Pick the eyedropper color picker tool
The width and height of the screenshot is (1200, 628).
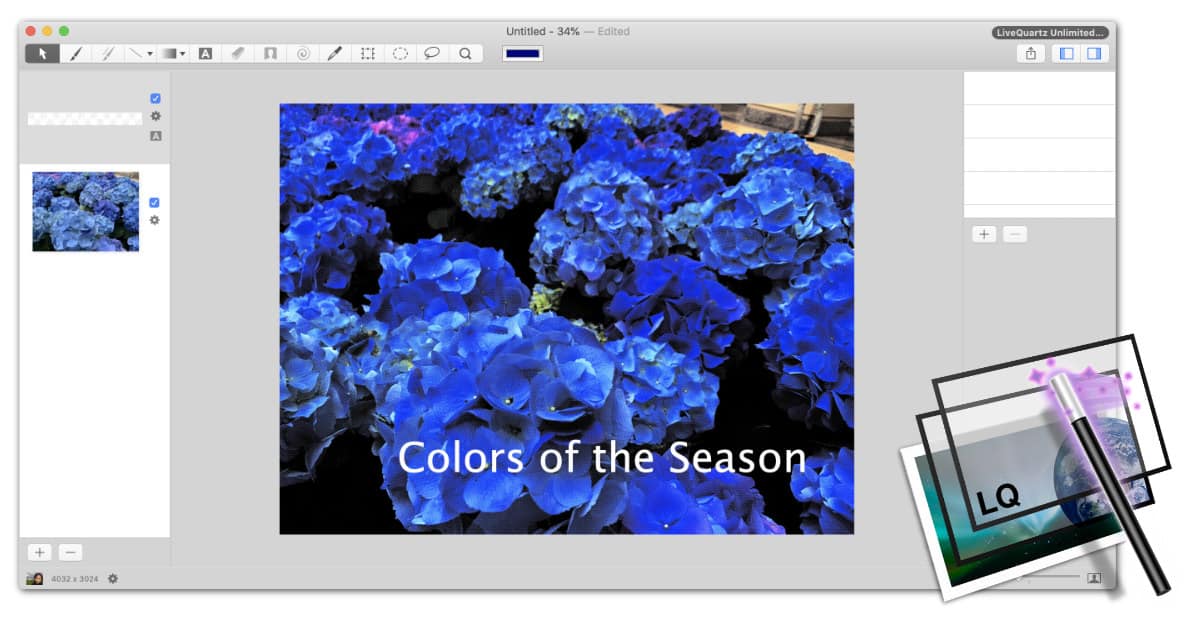coord(335,54)
